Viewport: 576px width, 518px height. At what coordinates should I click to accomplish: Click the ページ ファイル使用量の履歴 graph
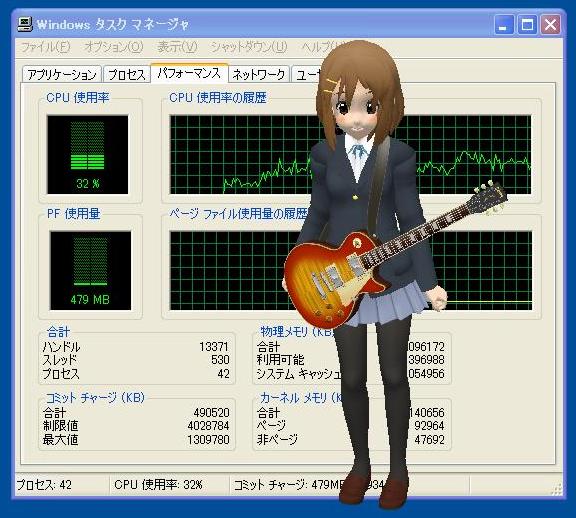350,270
